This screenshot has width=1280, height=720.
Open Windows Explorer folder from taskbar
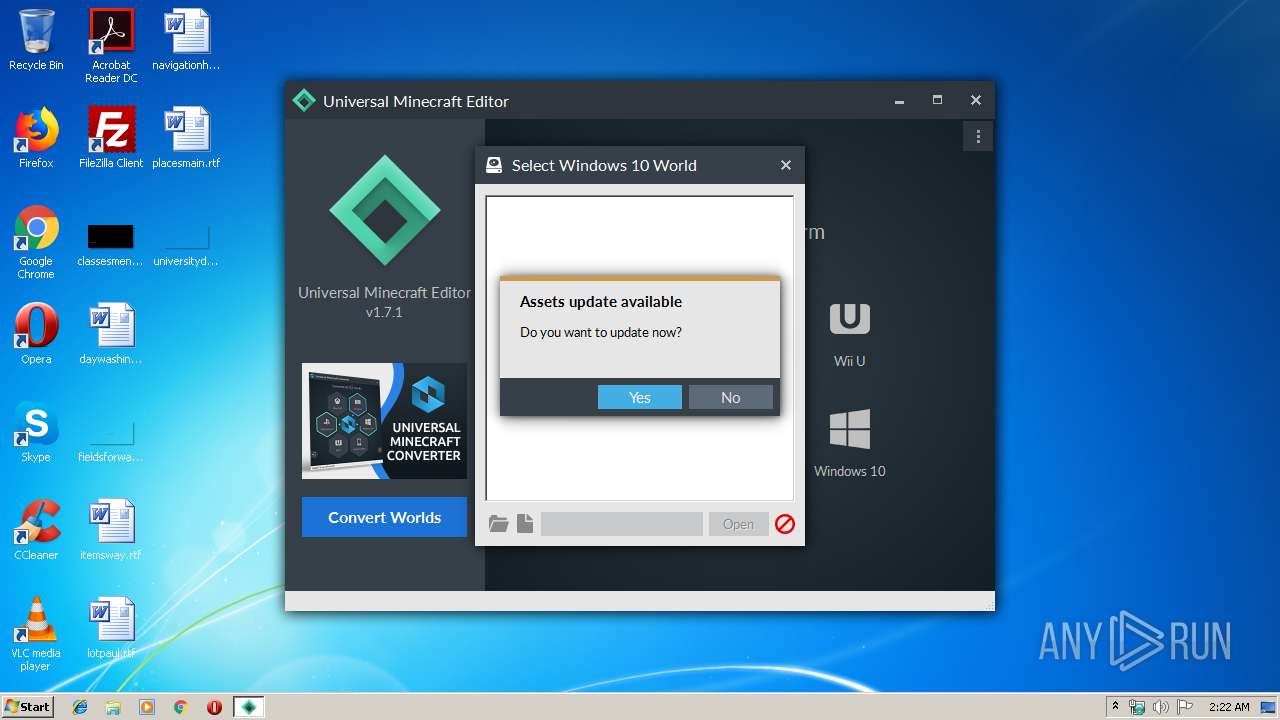pyautogui.click(x=113, y=707)
